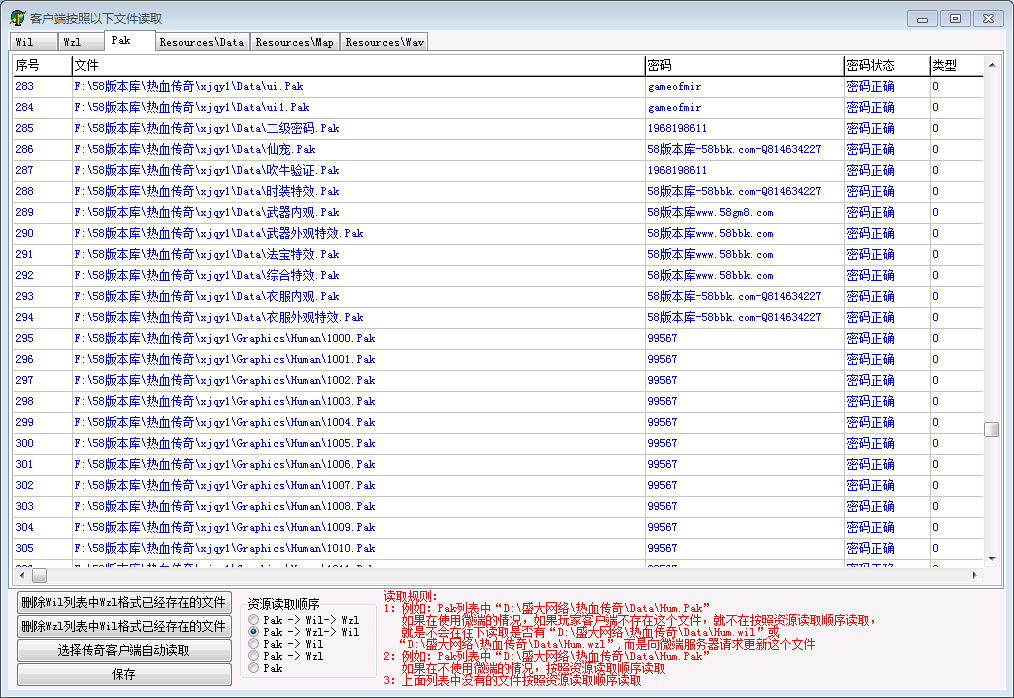Image resolution: width=1014 pixels, height=698 pixels.
Task: Select Pak -> Wil read order
Action: 254,644
